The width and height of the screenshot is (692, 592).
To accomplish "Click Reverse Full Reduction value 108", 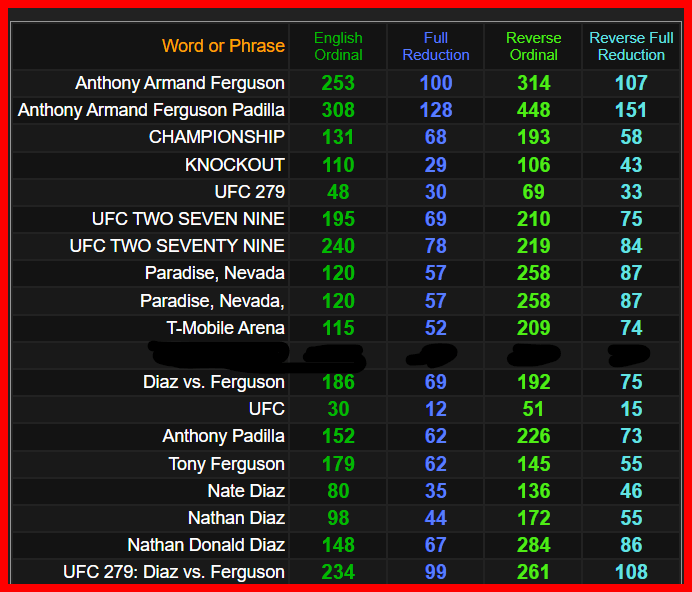I will [631, 572].
